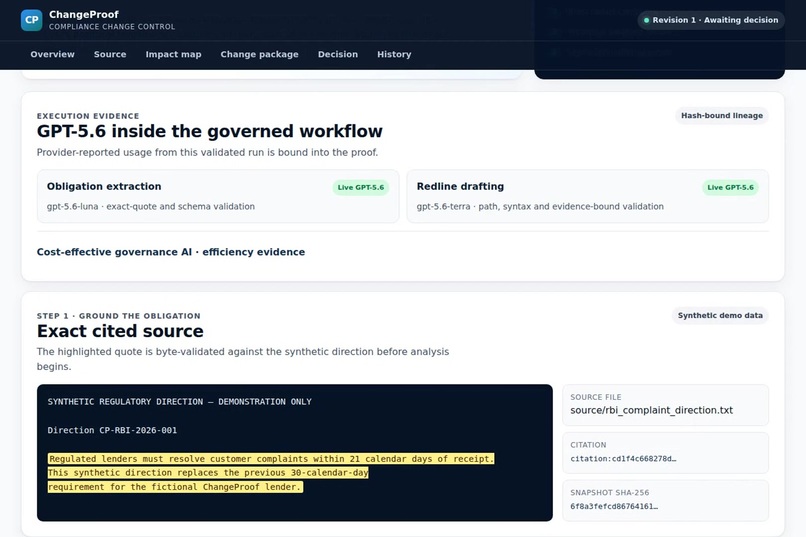Click the source/rbi_complaint_direction.txt file name
Screen dimensions: 806x537
[x=651, y=411]
